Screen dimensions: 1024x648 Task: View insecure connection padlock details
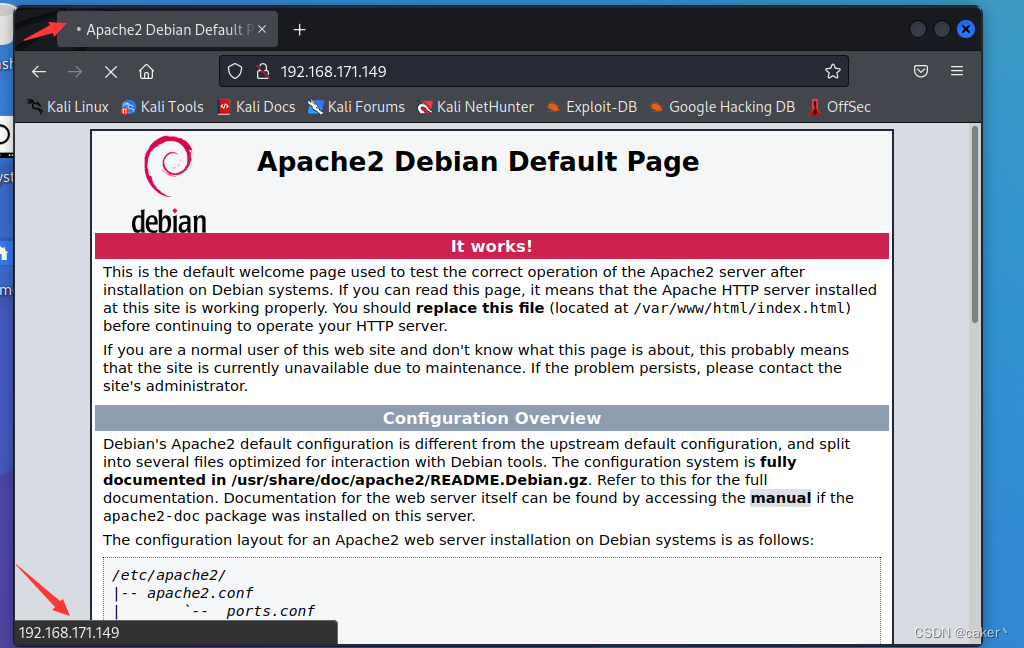(263, 71)
